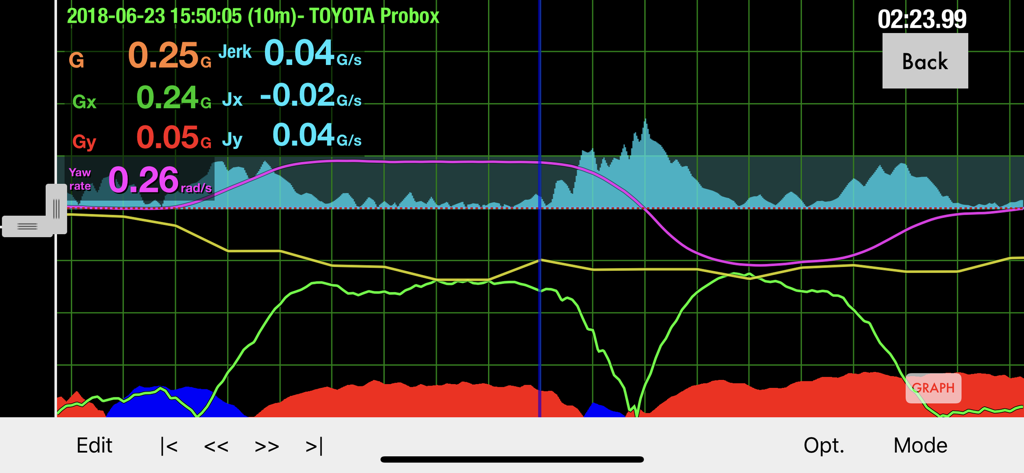Toggle the green Gx trace label
Viewport: 1024px width, 473px height.
[x=84, y=102]
